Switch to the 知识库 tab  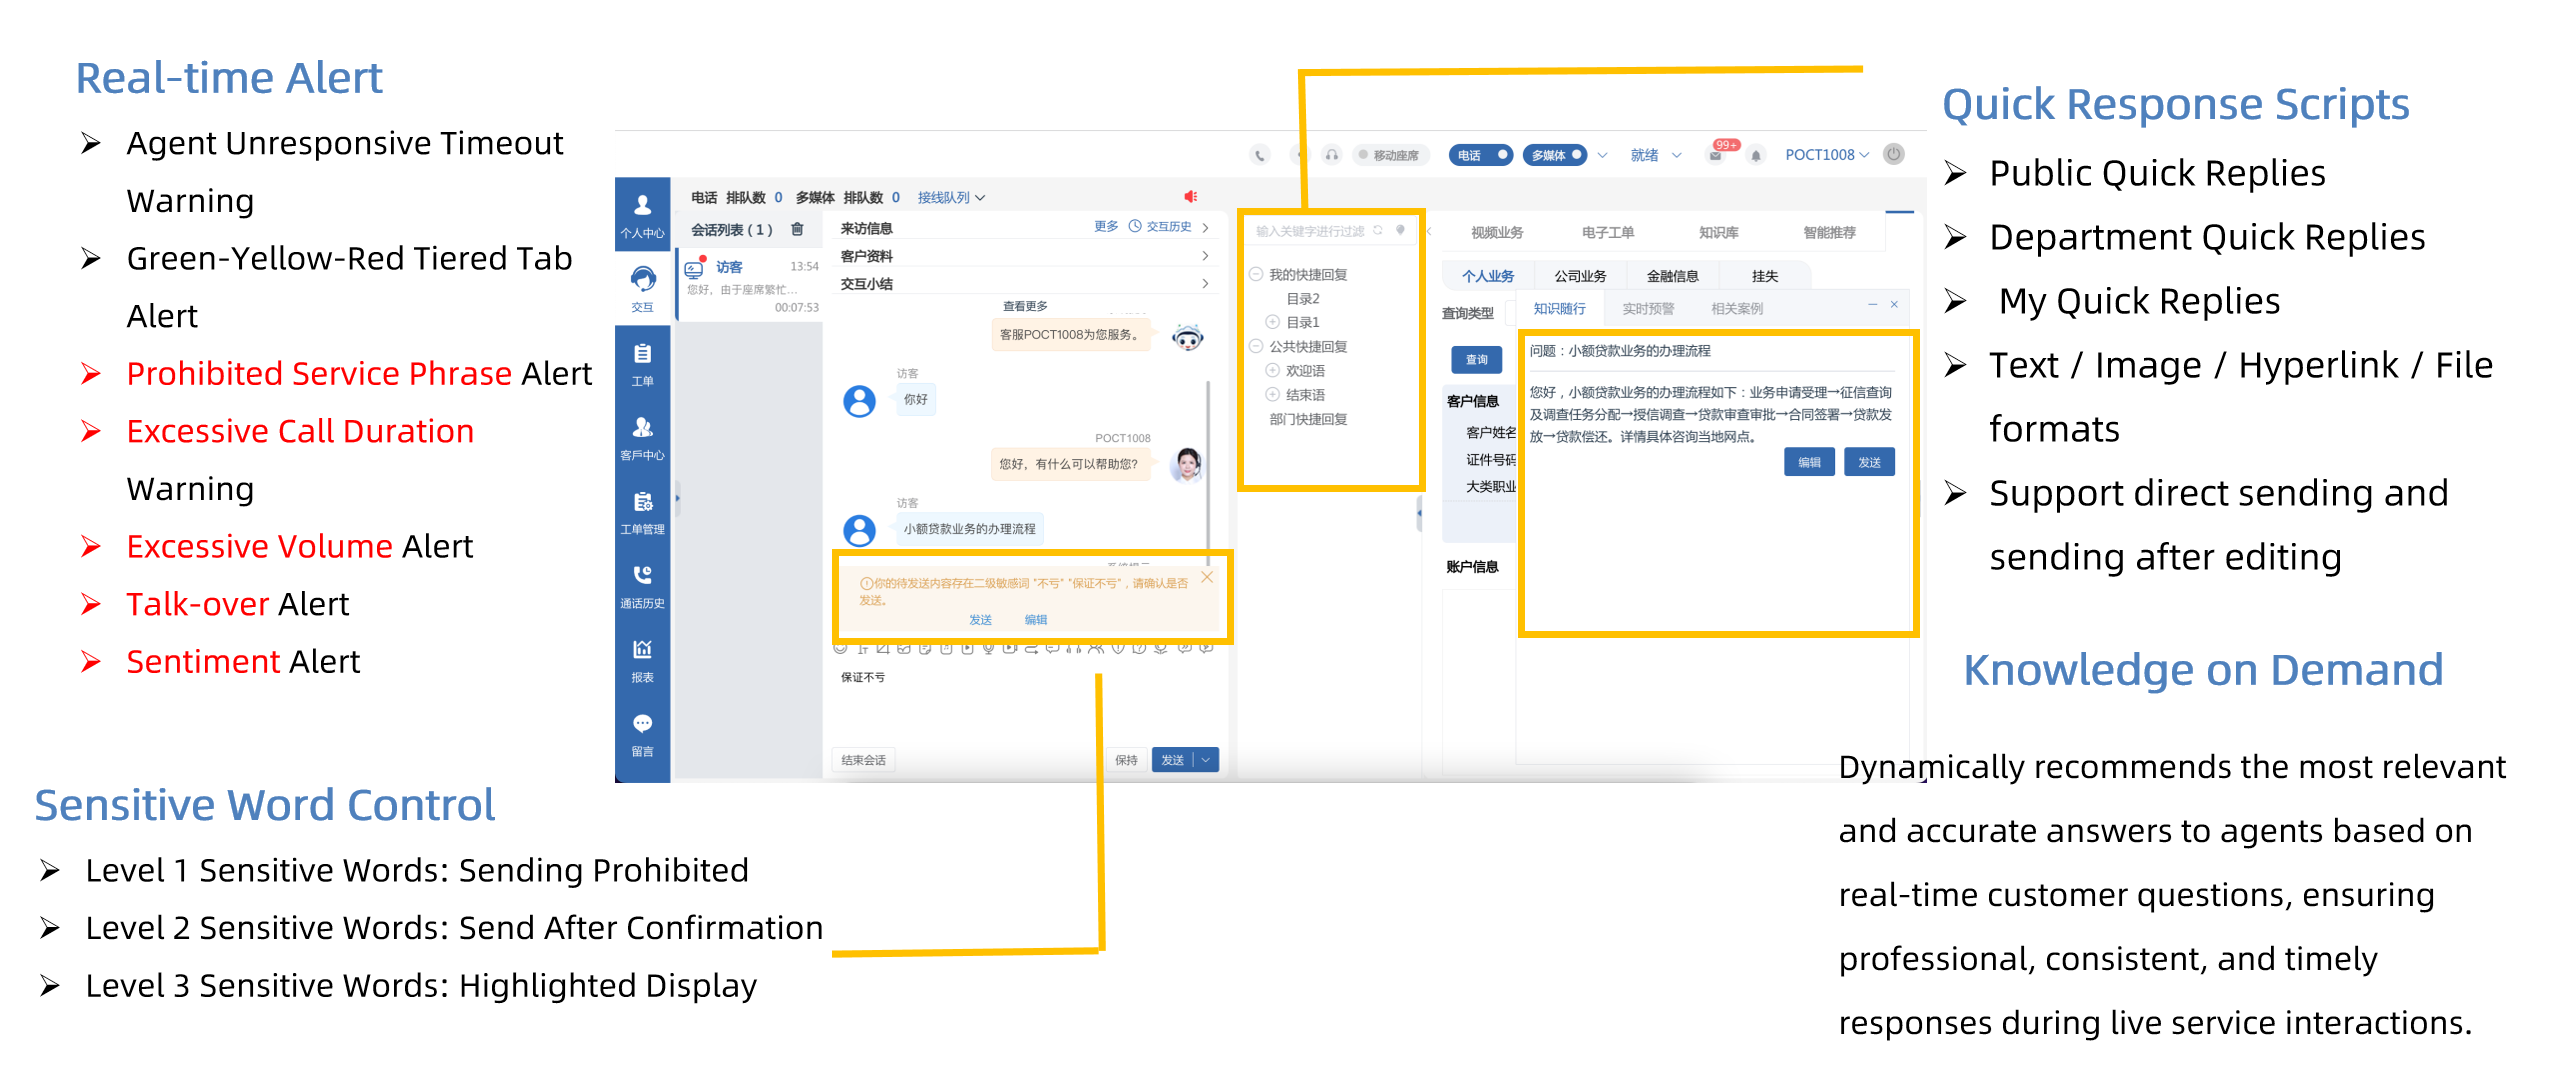1718,232
